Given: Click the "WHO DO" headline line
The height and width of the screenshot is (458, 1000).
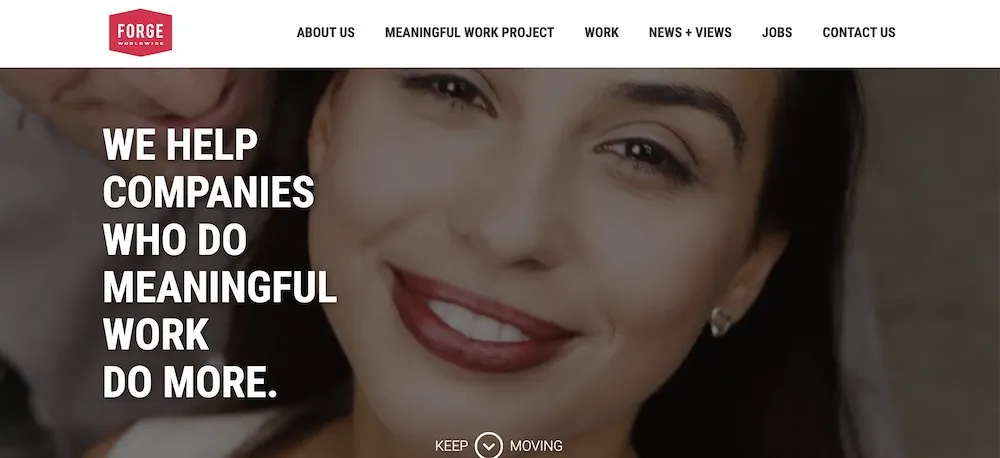Looking at the screenshot, I should [175, 239].
